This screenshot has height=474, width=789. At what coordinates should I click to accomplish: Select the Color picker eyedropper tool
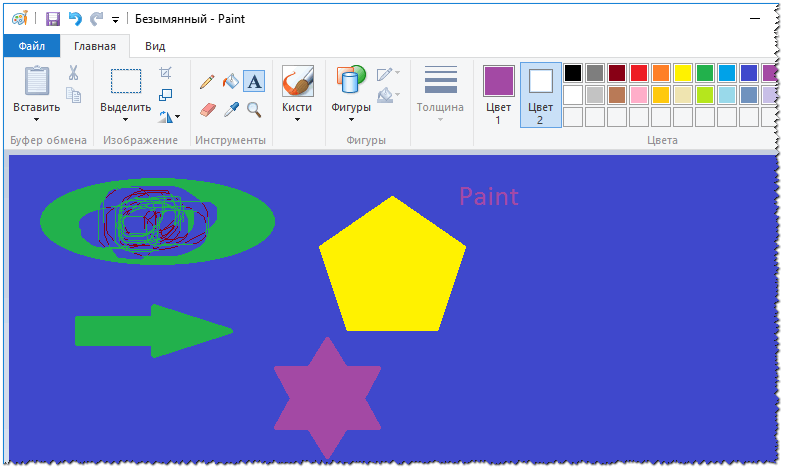[x=230, y=109]
